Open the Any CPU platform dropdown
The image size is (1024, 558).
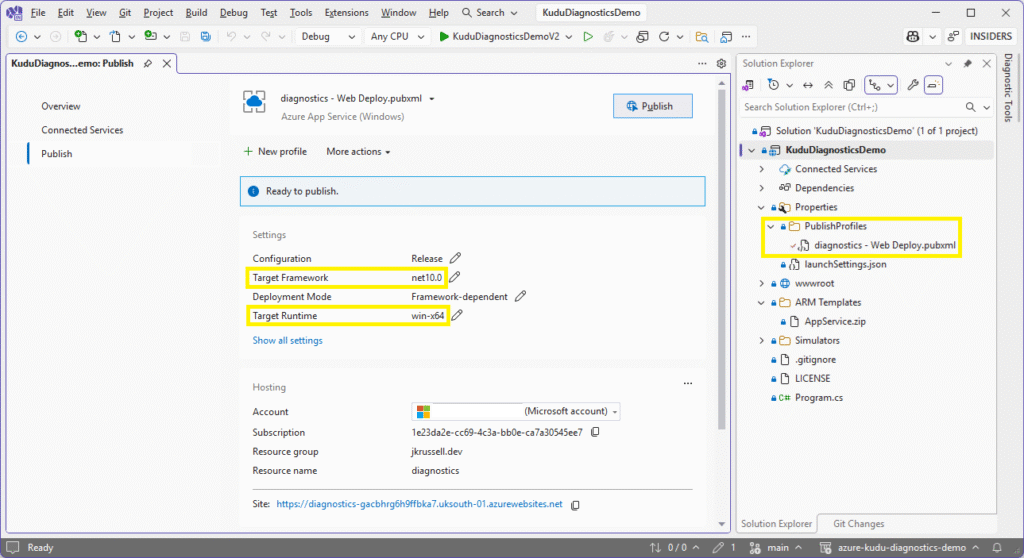point(396,37)
